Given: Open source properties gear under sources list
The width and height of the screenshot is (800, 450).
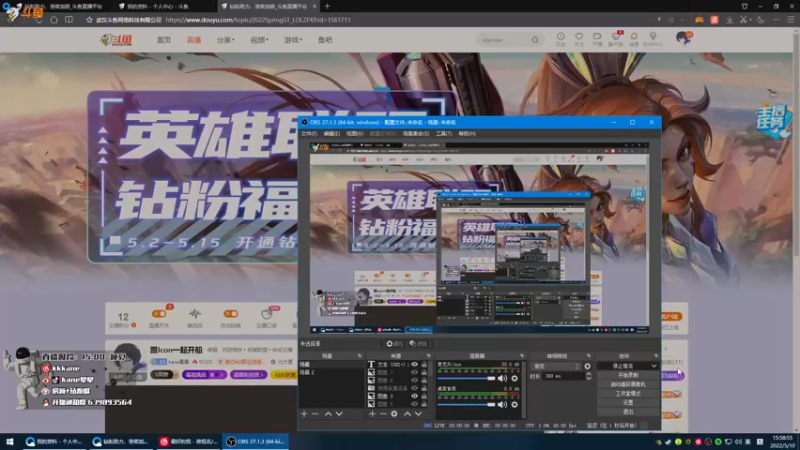Looking at the screenshot, I should point(394,414).
